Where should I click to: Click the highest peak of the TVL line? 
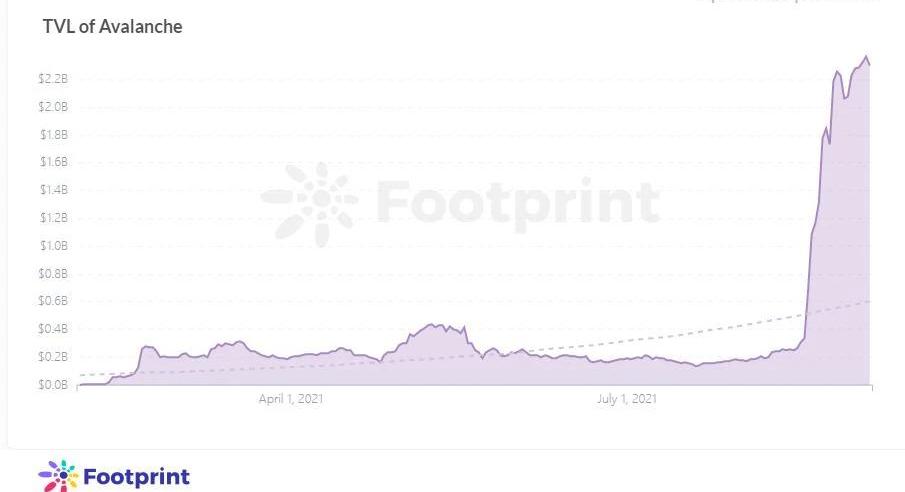(866, 56)
